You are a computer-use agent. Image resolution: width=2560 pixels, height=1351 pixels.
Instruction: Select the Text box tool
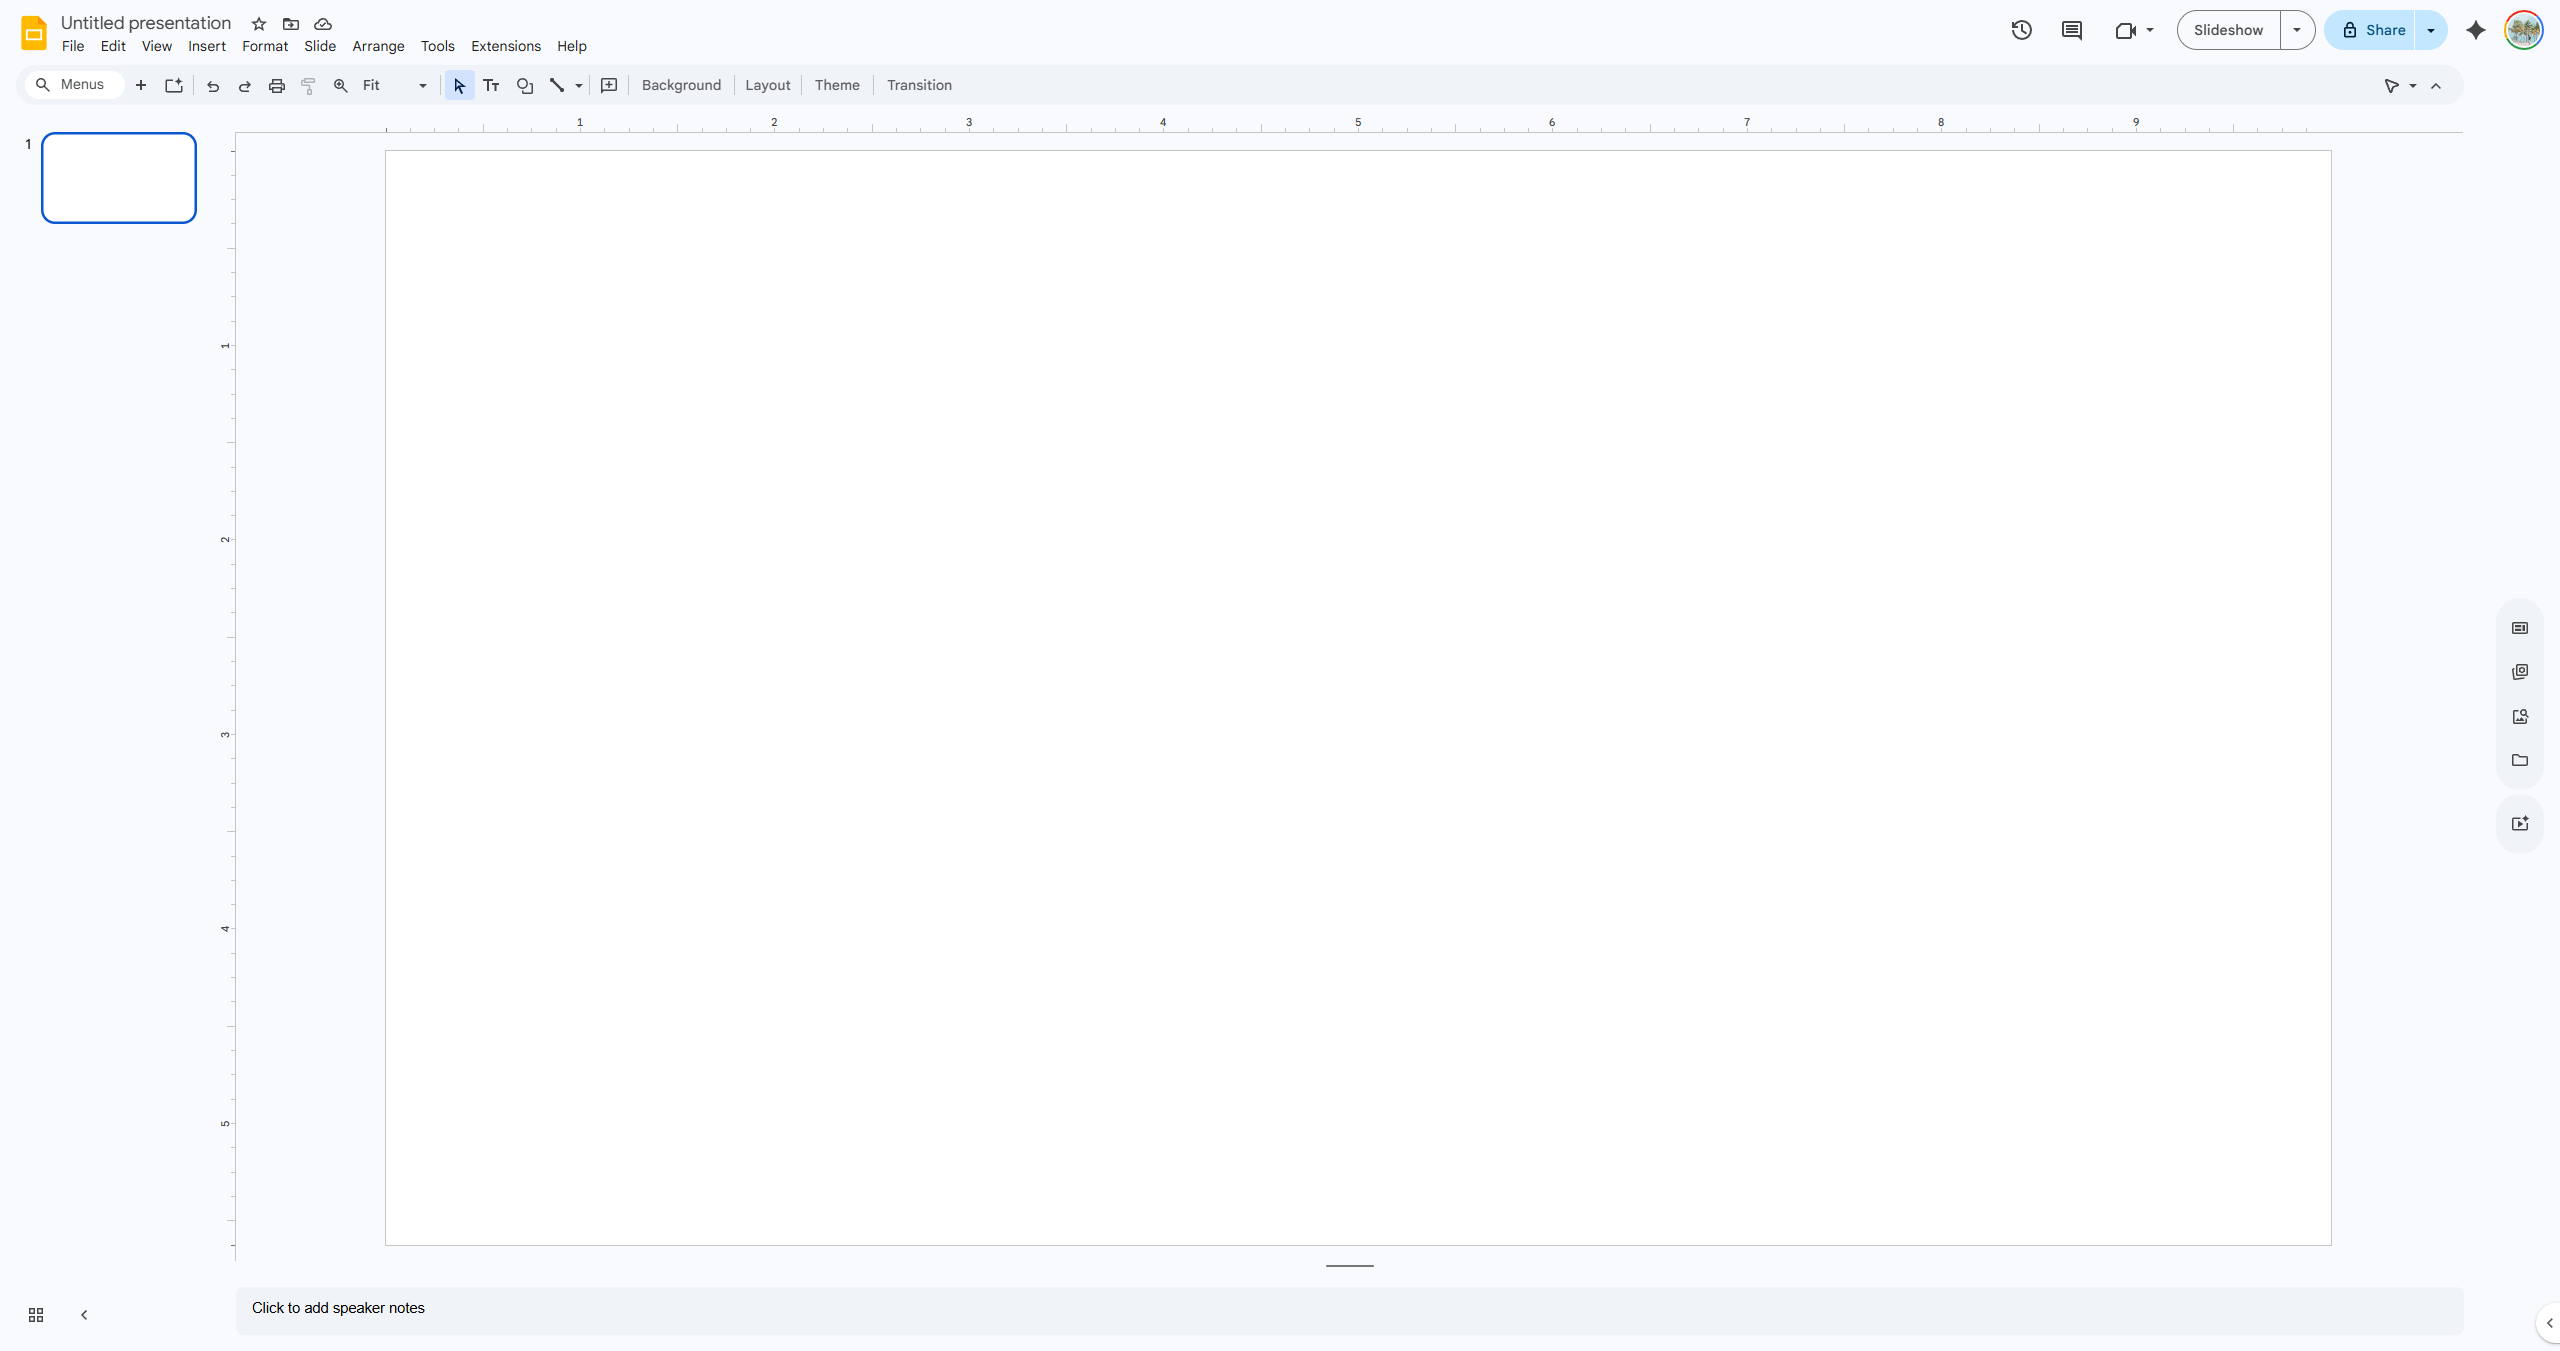coord(491,85)
